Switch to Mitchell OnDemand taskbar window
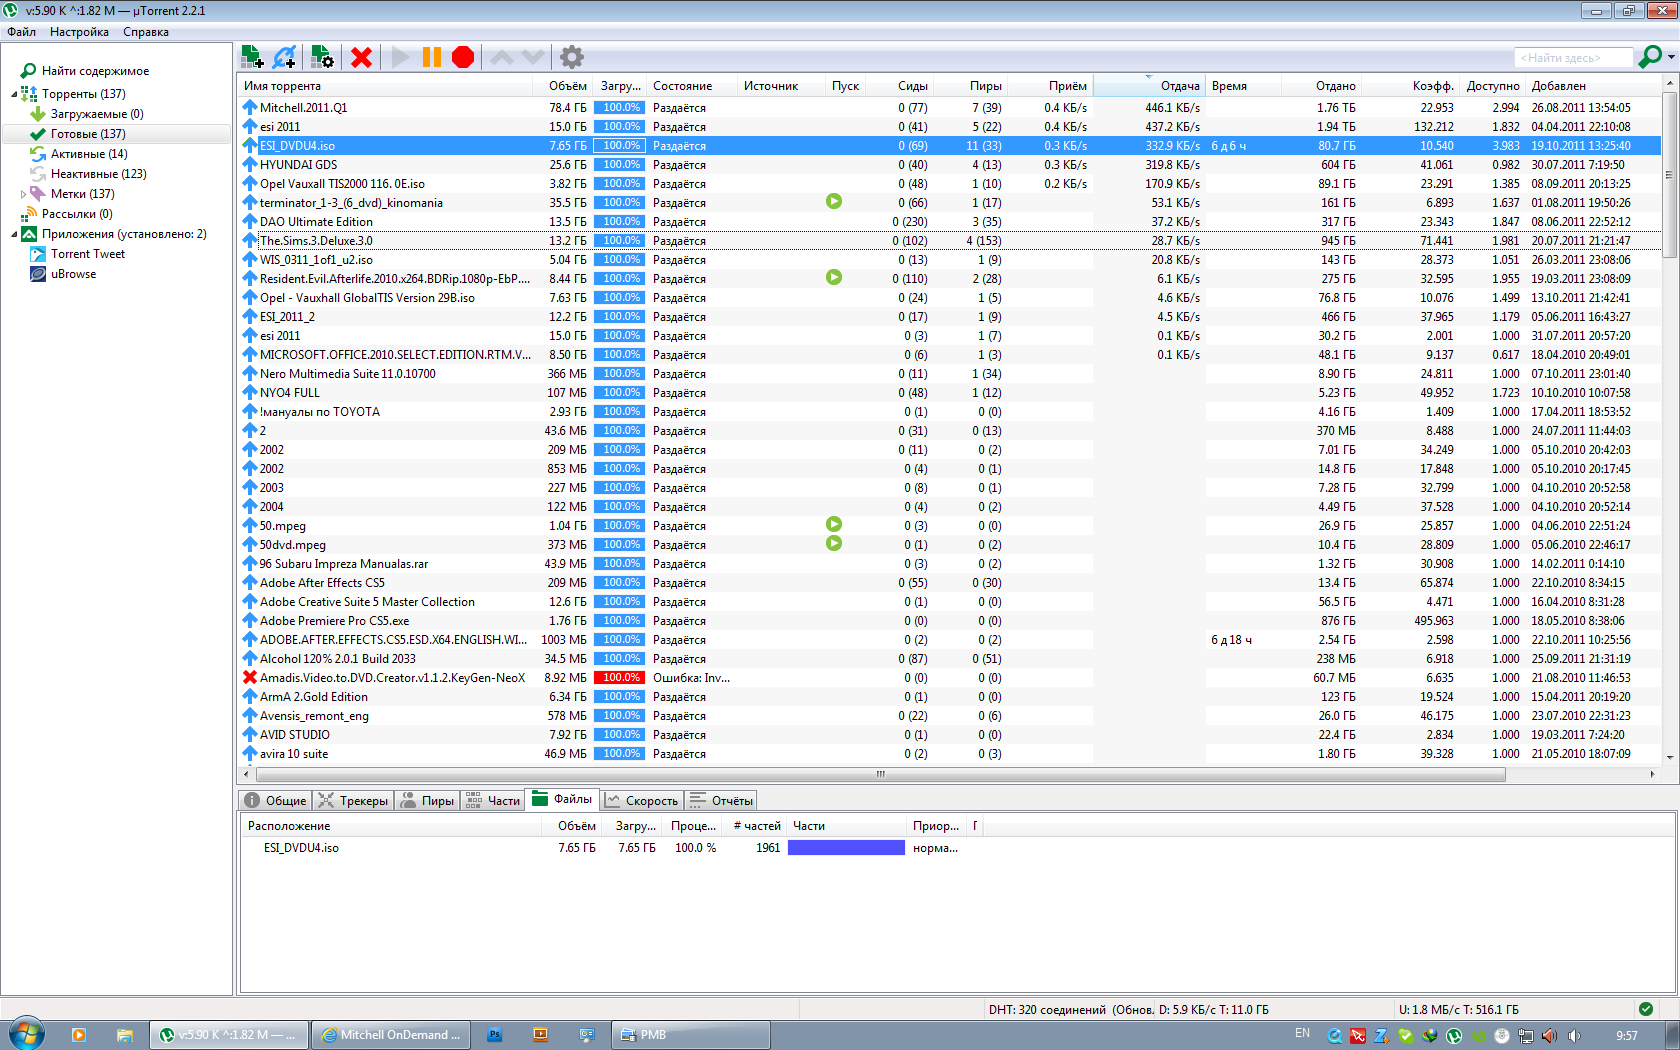 (389, 1035)
